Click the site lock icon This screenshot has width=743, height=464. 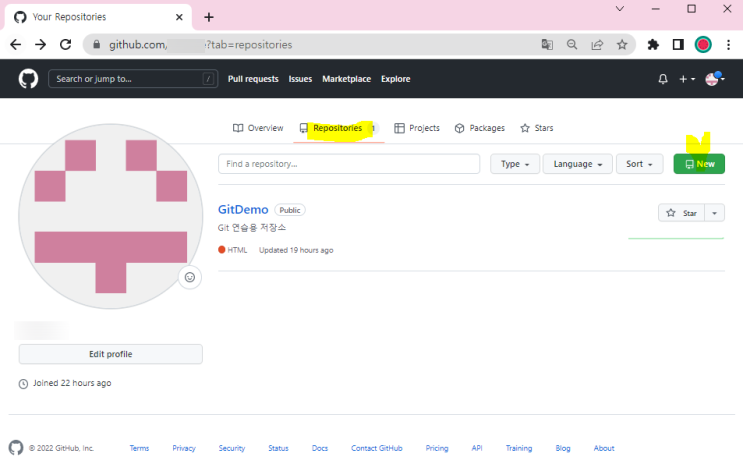(x=97, y=45)
